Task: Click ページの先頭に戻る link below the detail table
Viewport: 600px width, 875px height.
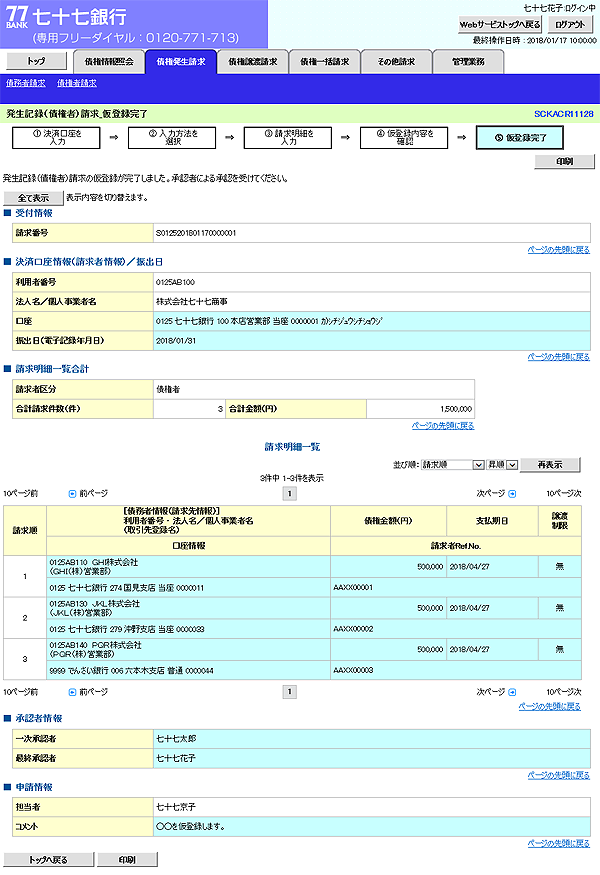Action: pos(550,706)
